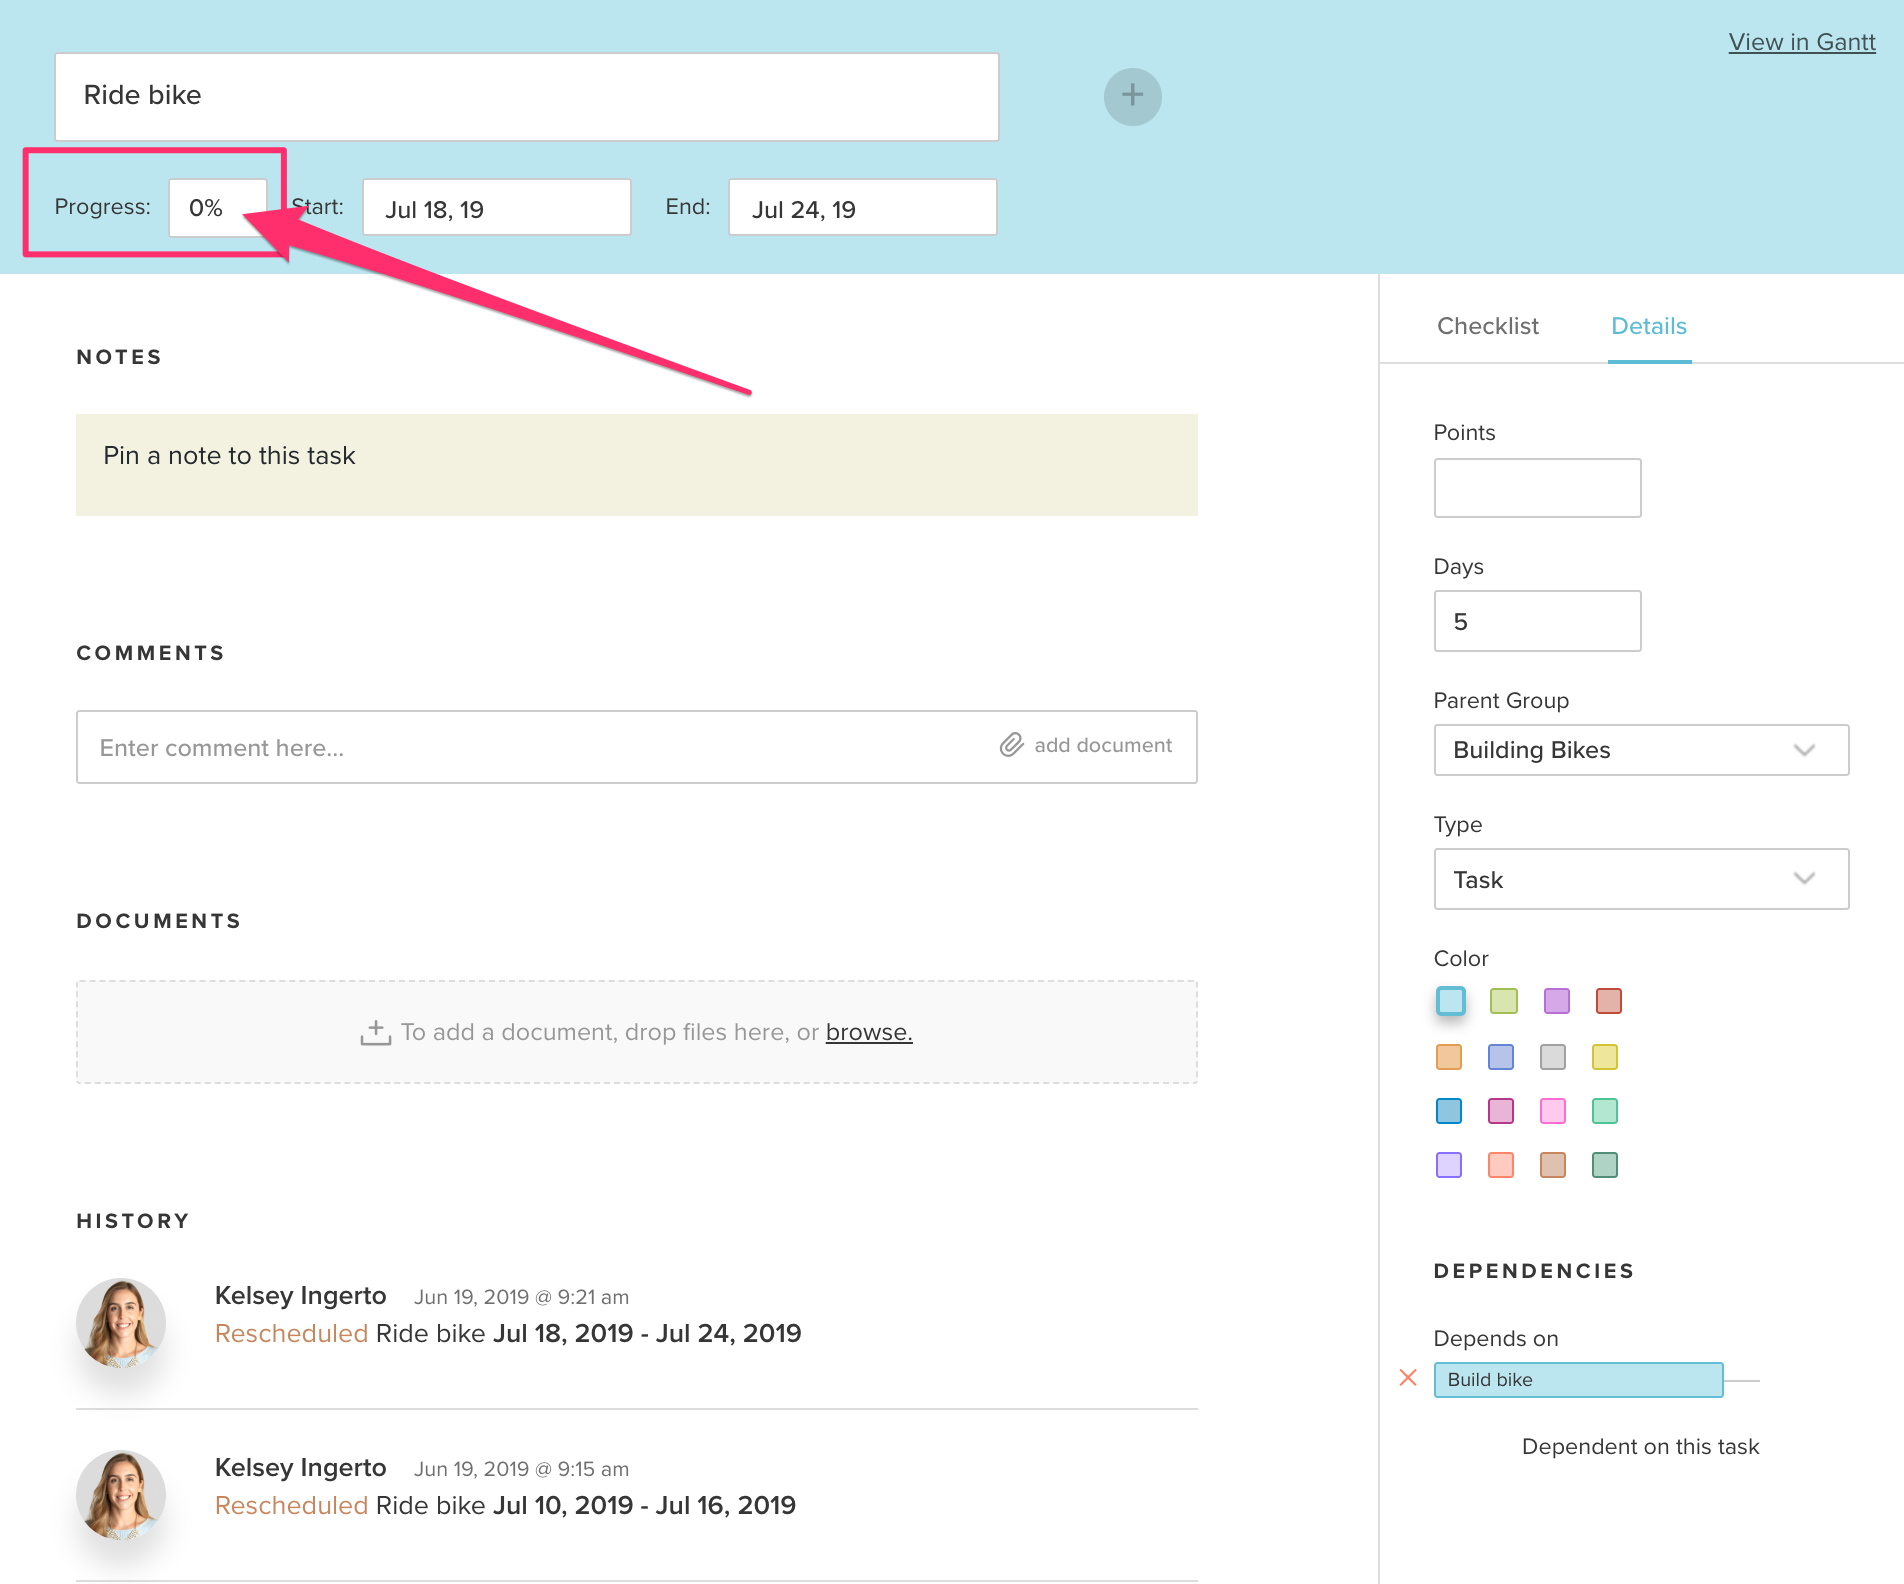Select the purple color swatch
The width and height of the screenshot is (1904, 1584).
1555,1000
